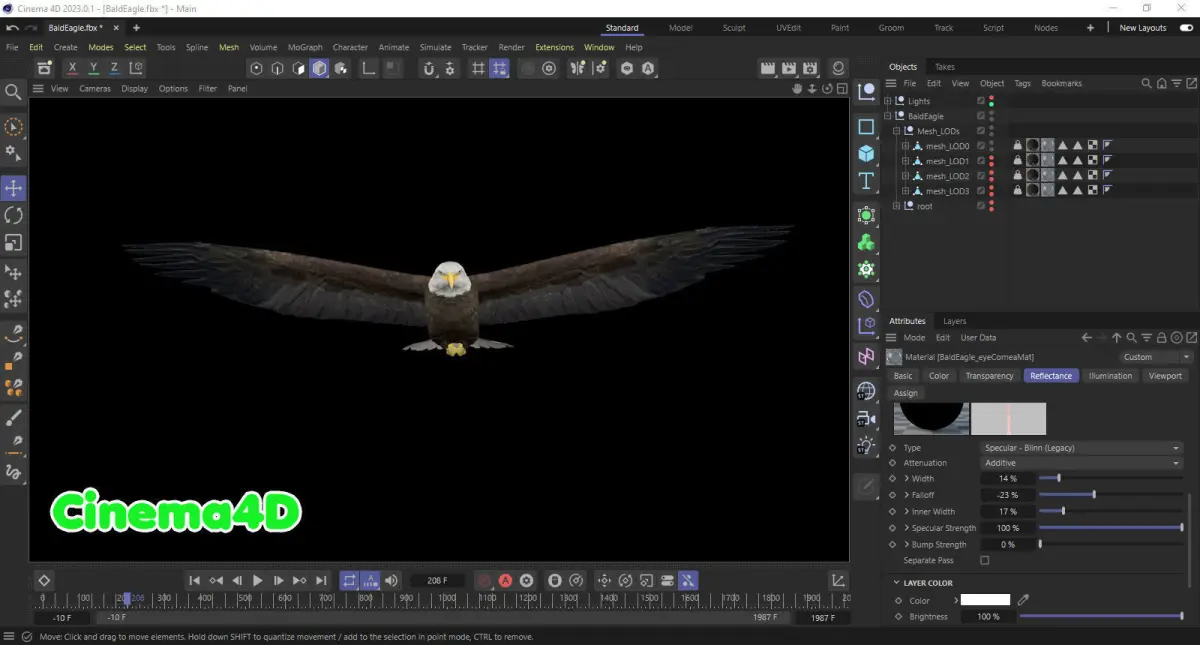Open the Render to Picture Viewer clapboard
The image size is (1200, 645).
pos(789,68)
